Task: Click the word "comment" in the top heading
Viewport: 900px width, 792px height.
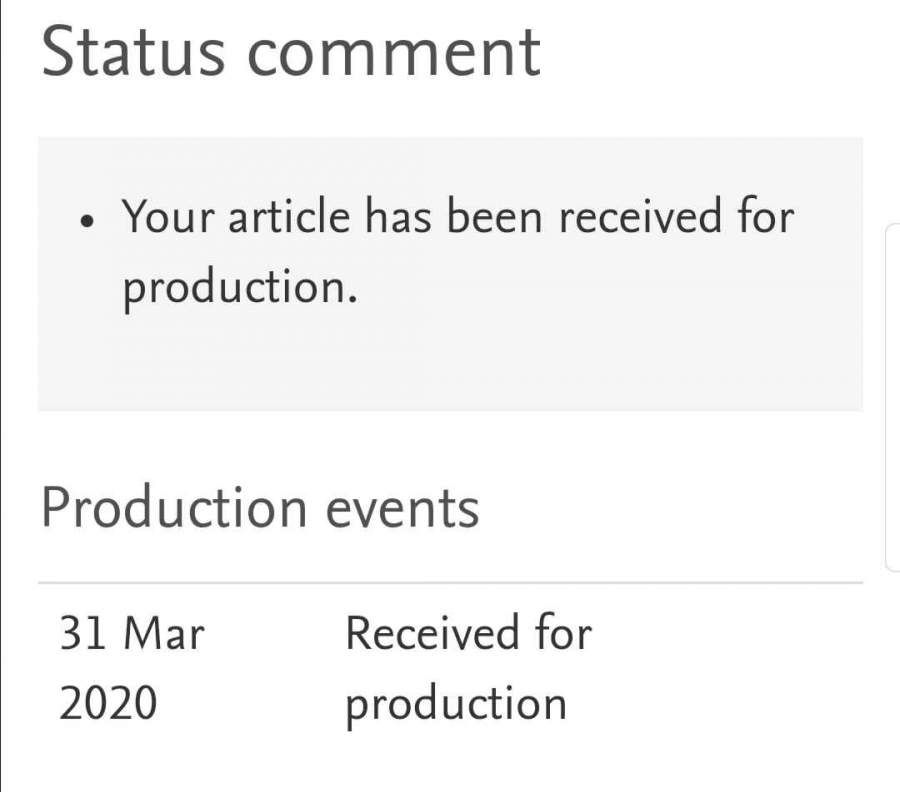Action: click(394, 52)
